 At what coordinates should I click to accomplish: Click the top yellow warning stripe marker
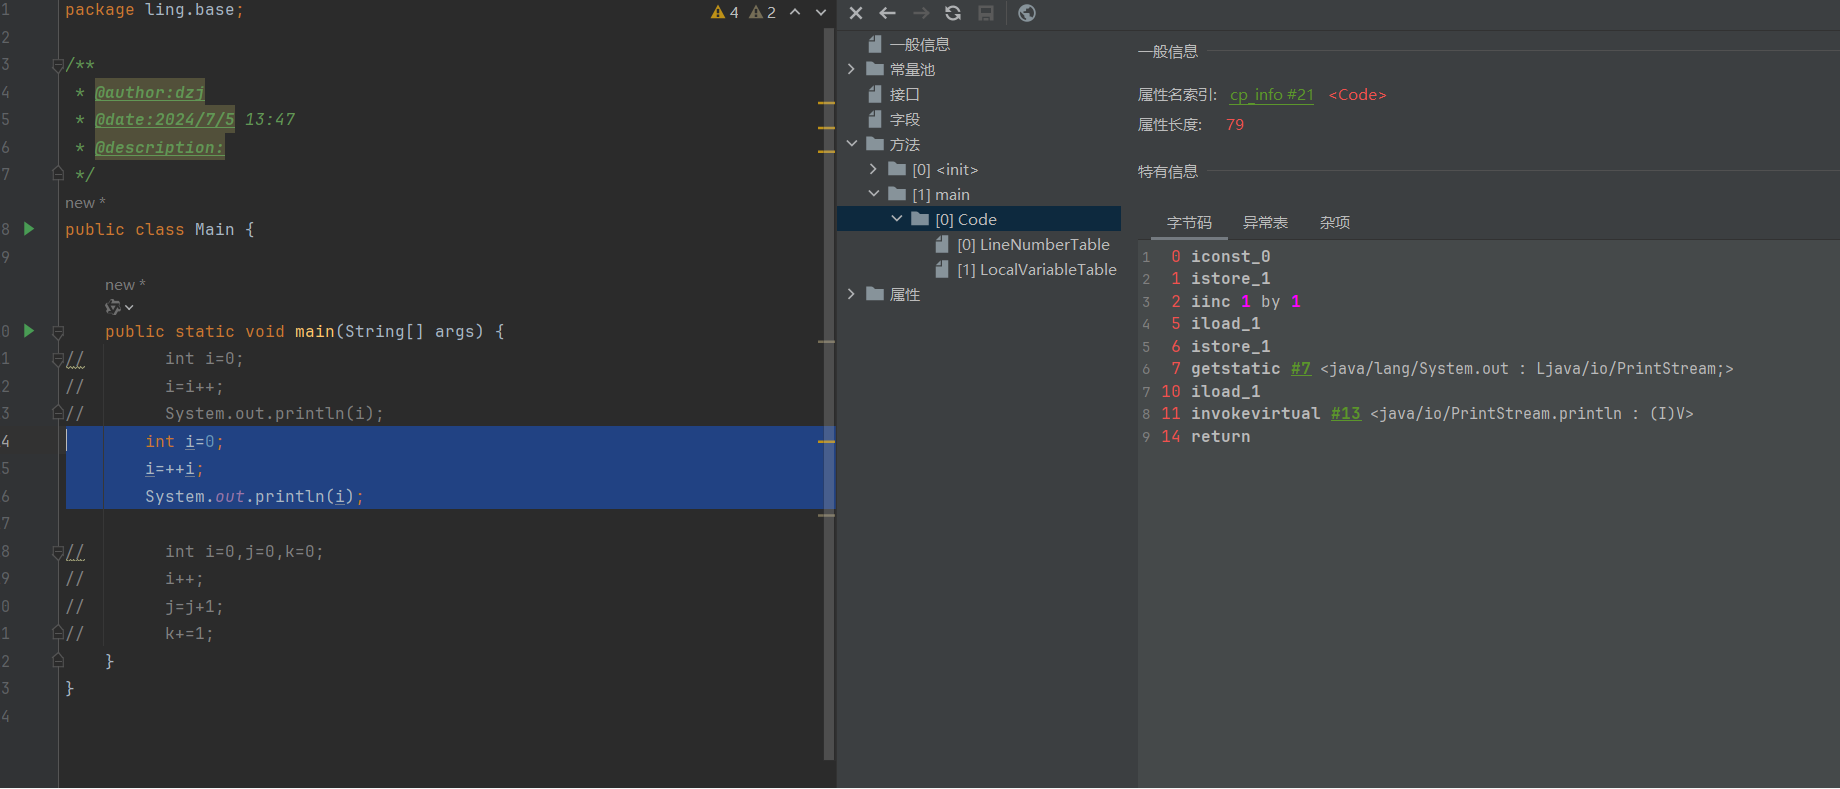pos(826,103)
